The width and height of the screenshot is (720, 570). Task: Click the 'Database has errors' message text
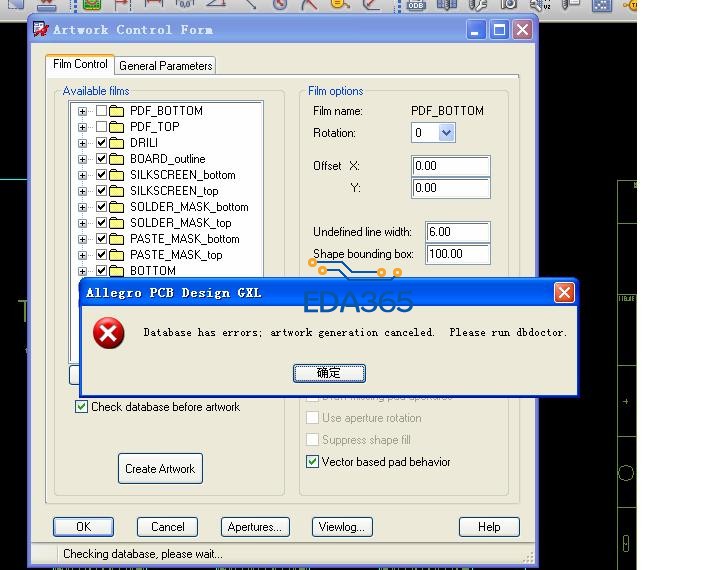click(354, 333)
